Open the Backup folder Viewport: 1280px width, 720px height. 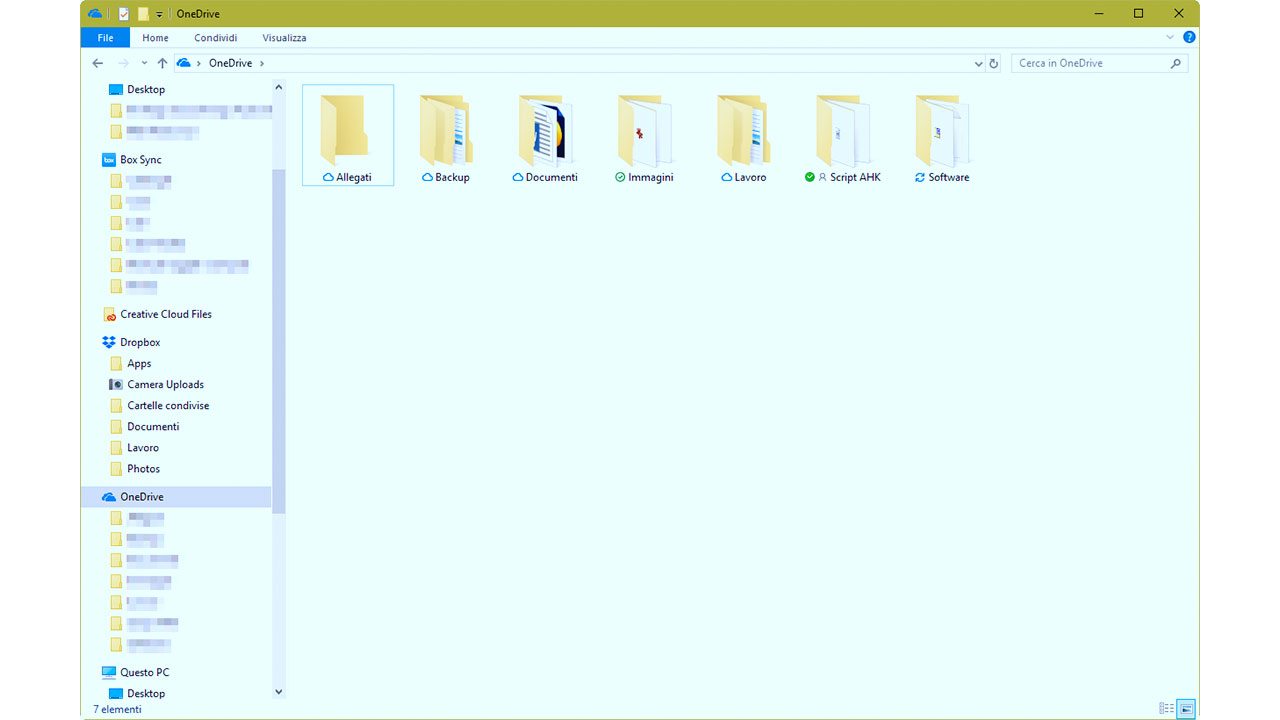click(446, 135)
